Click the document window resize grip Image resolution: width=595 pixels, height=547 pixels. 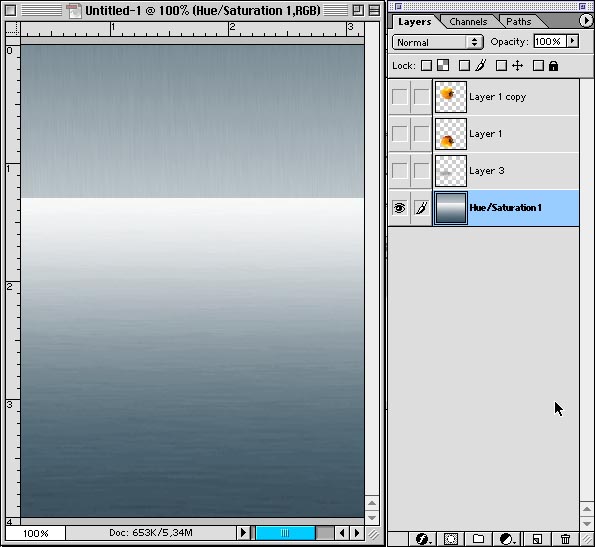[x=374, y=534]
